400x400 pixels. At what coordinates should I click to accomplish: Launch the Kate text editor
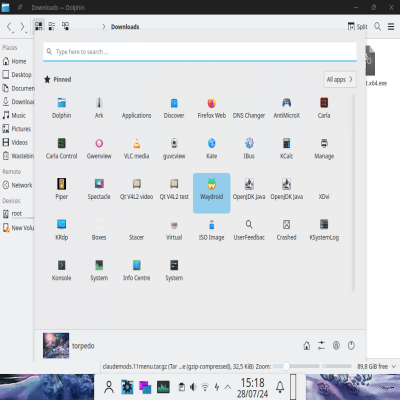coord(211,149)
